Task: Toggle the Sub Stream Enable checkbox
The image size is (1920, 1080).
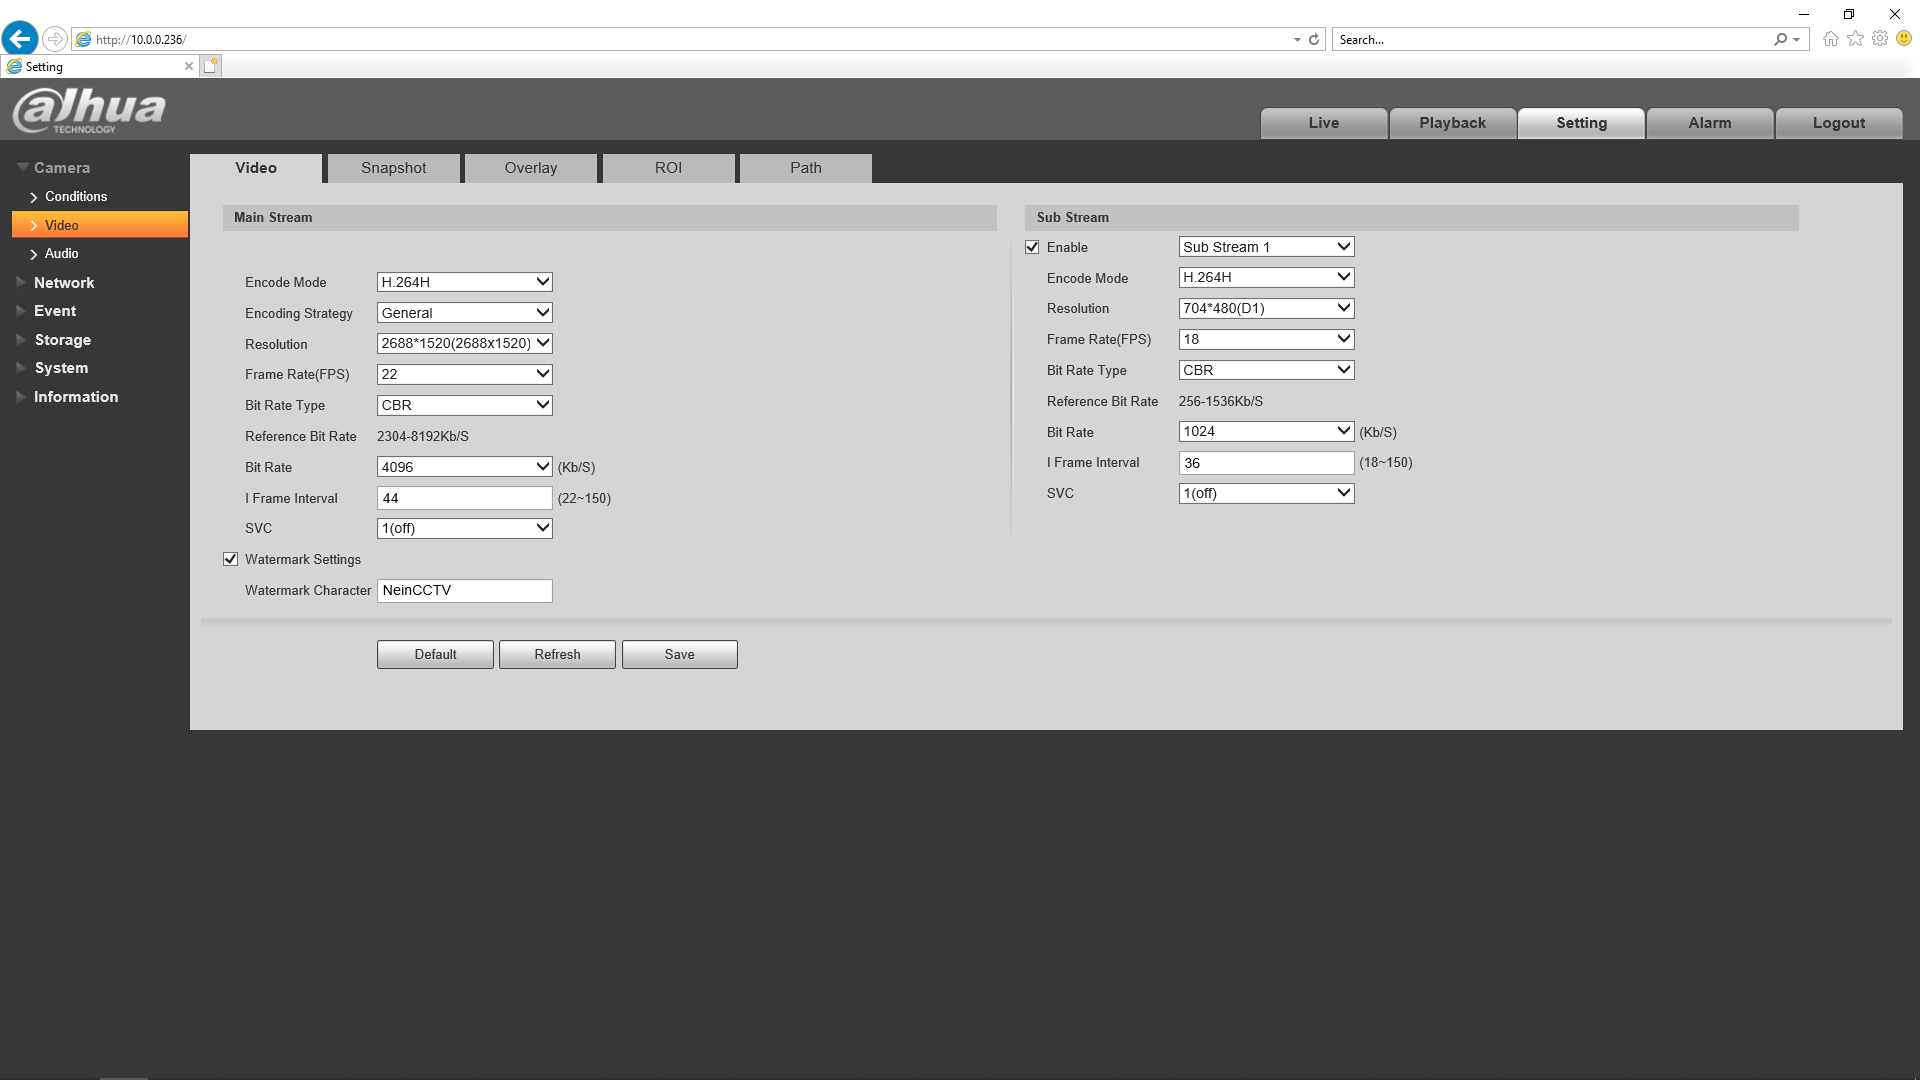Action: click(x=1033, y=247)
